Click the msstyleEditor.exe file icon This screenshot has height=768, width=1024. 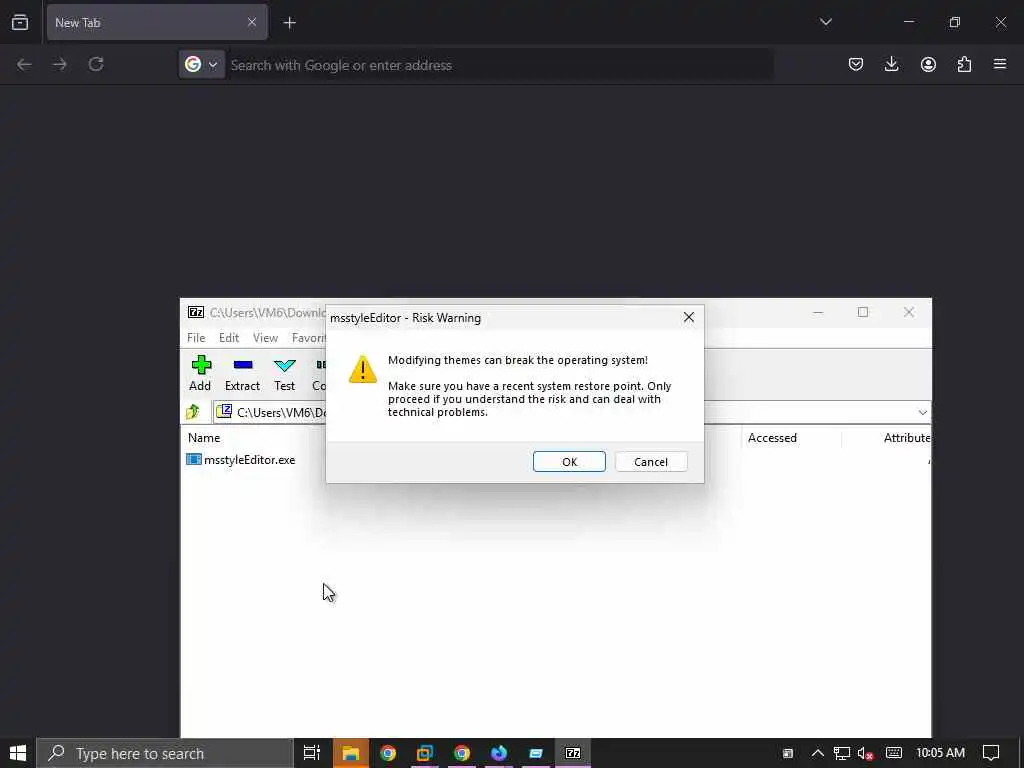click(x=193, y=460)
